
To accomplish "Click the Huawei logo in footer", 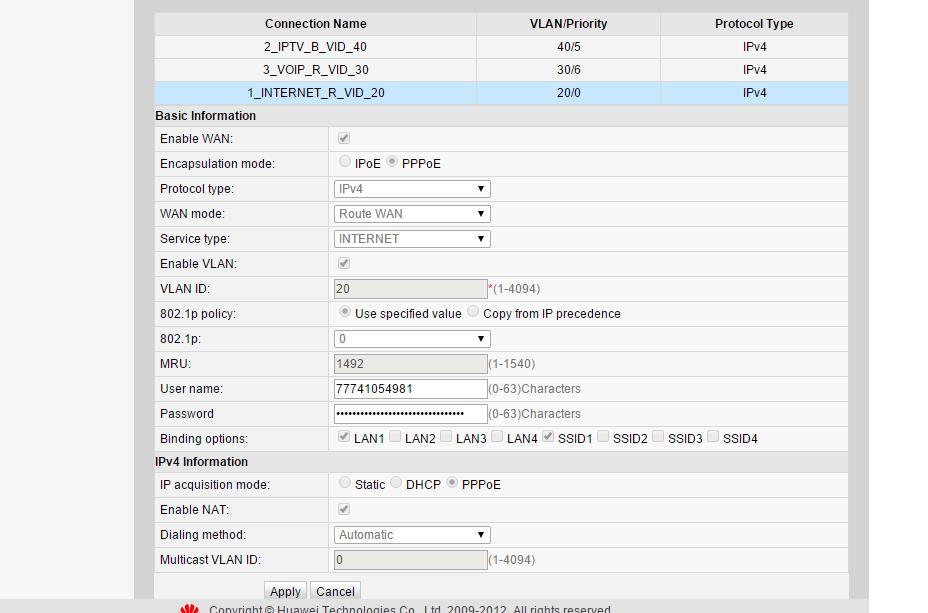I will [x=190, y=609].
